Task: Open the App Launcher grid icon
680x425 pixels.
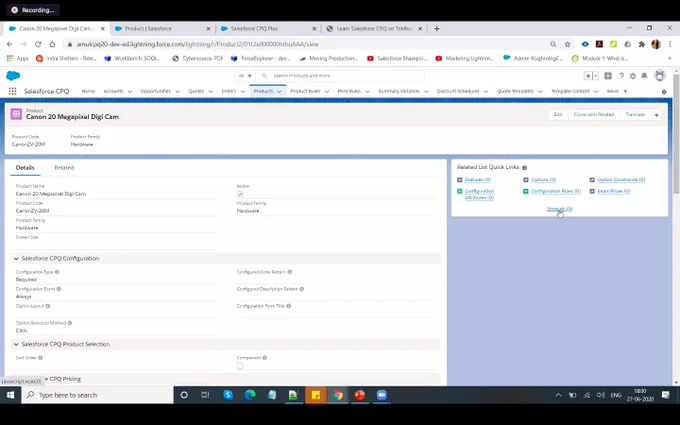Action: pos(13,91)
